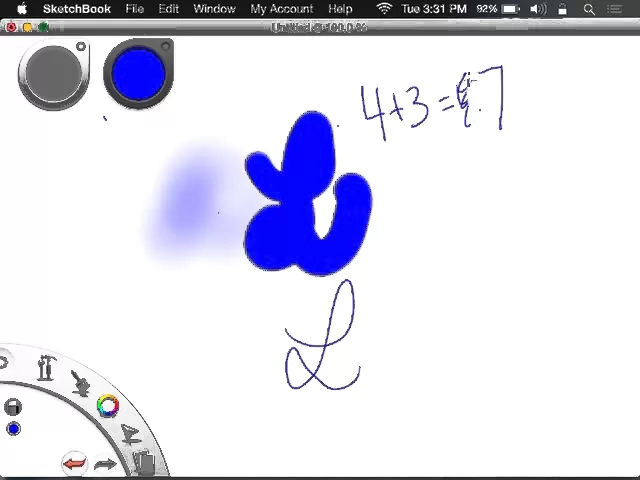
Task: Click the clock showing Tue 3:31 PM
Action: click(x=434, y=9)
